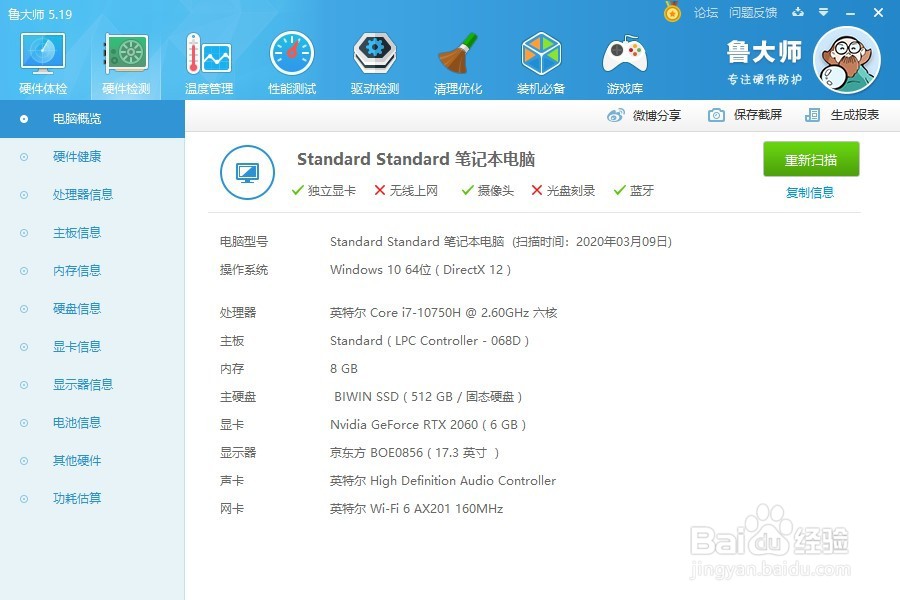900x600 pixels.
Task: Select 电脑概览 in sidebar
Action: (x=92, y=119)
